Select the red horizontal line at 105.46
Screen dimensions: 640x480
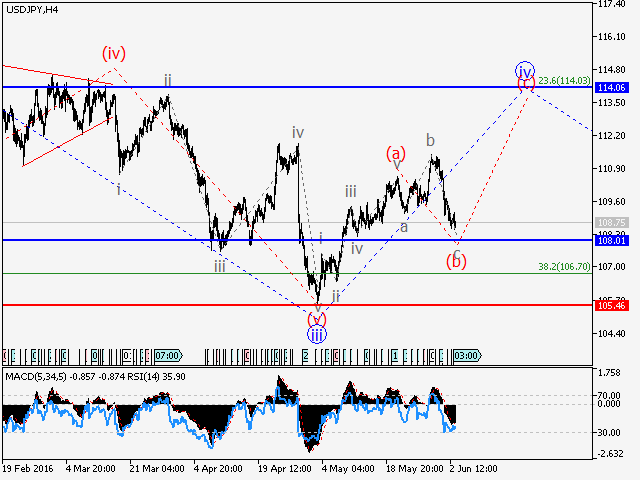tap(297, 305)
